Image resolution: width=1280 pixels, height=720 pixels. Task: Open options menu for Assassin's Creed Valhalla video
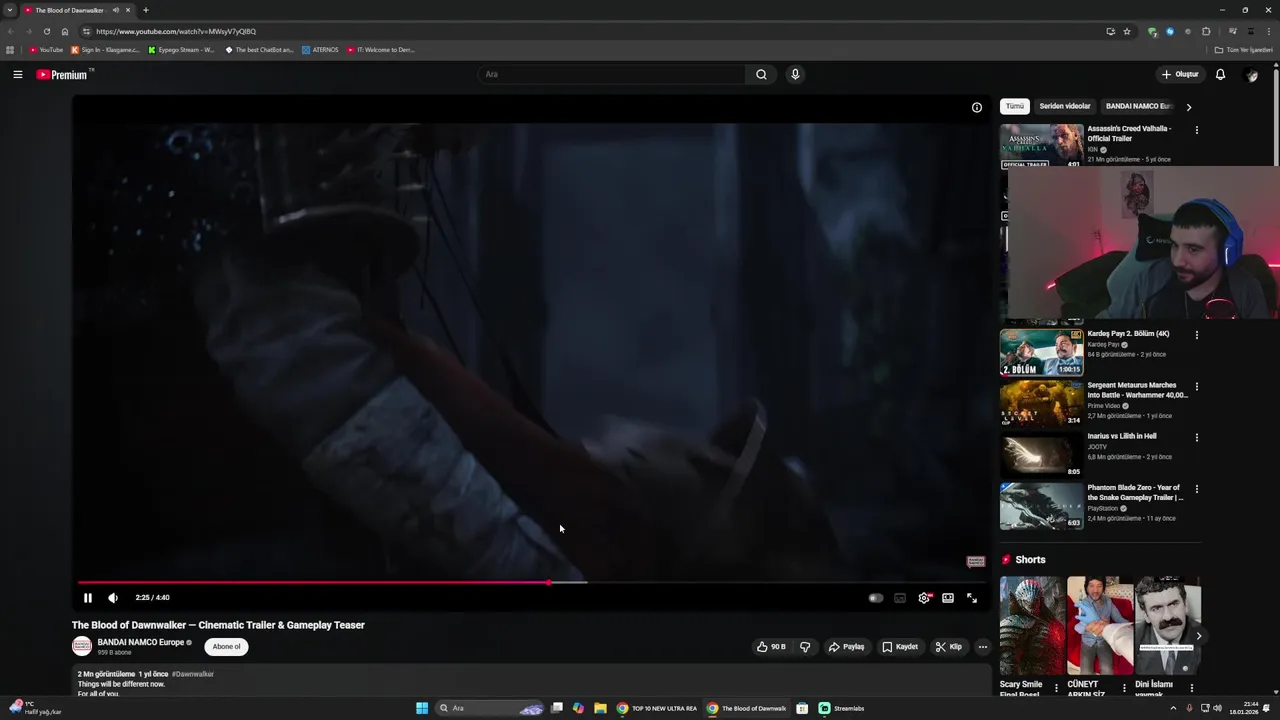click(1196, 130)
